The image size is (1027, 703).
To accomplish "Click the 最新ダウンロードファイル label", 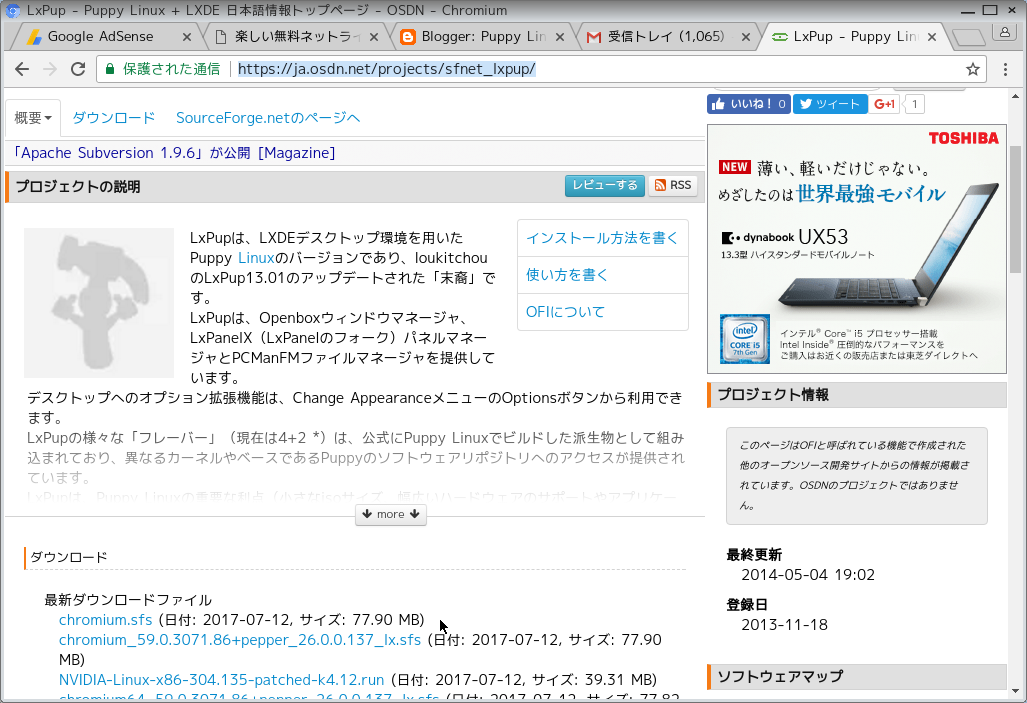I will tap(128, 600).
